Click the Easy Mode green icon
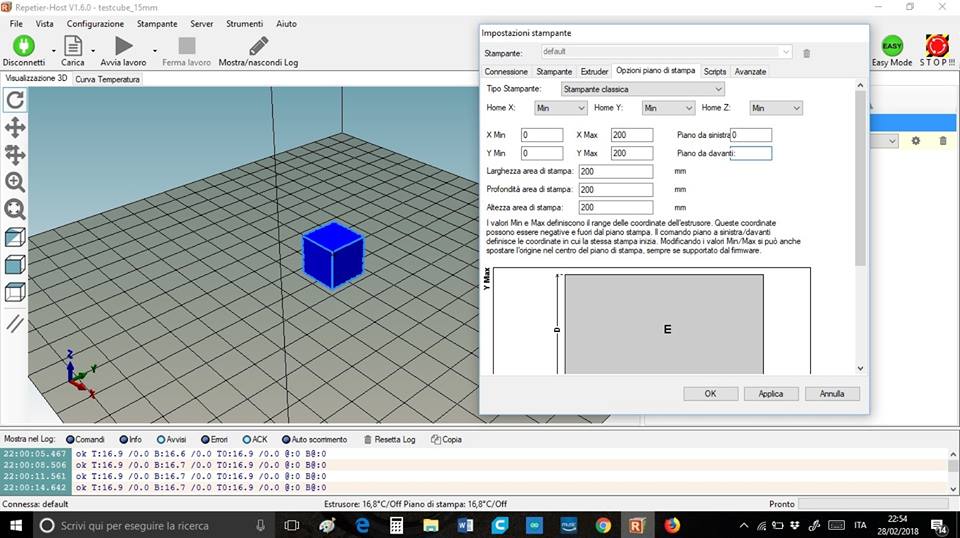 click(x=892, y=46)
